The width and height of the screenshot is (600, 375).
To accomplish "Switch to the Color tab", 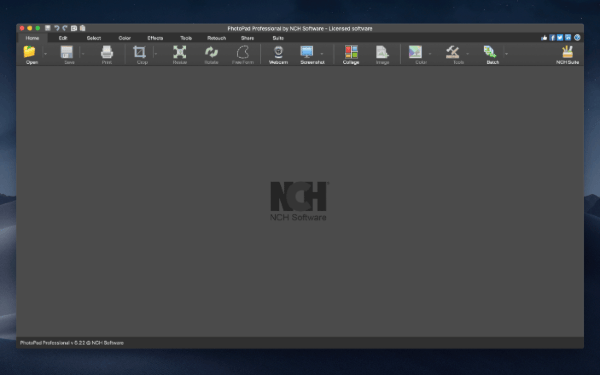I will tap(124, 38).
